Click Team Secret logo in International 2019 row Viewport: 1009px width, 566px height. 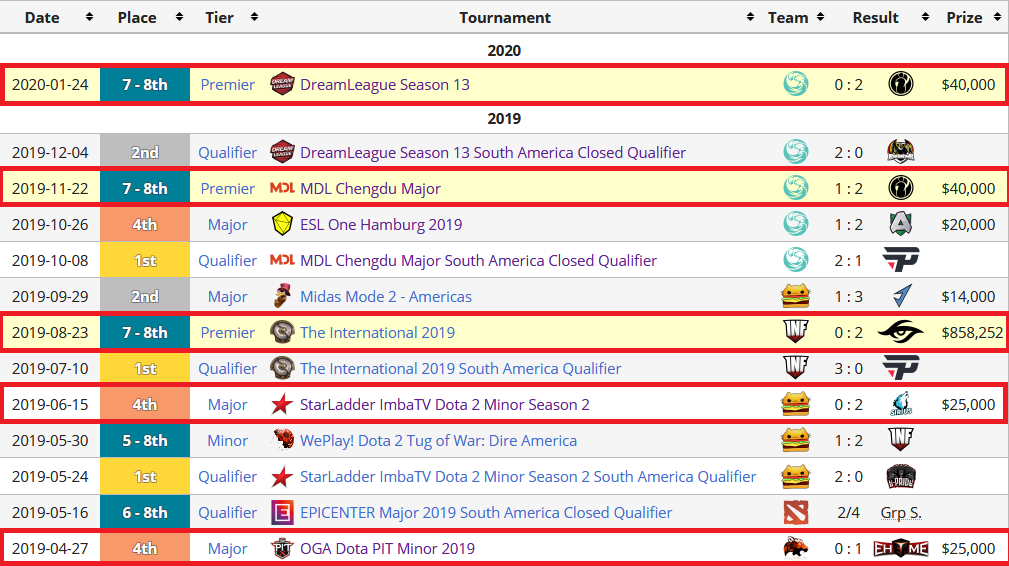coord(900,333)
